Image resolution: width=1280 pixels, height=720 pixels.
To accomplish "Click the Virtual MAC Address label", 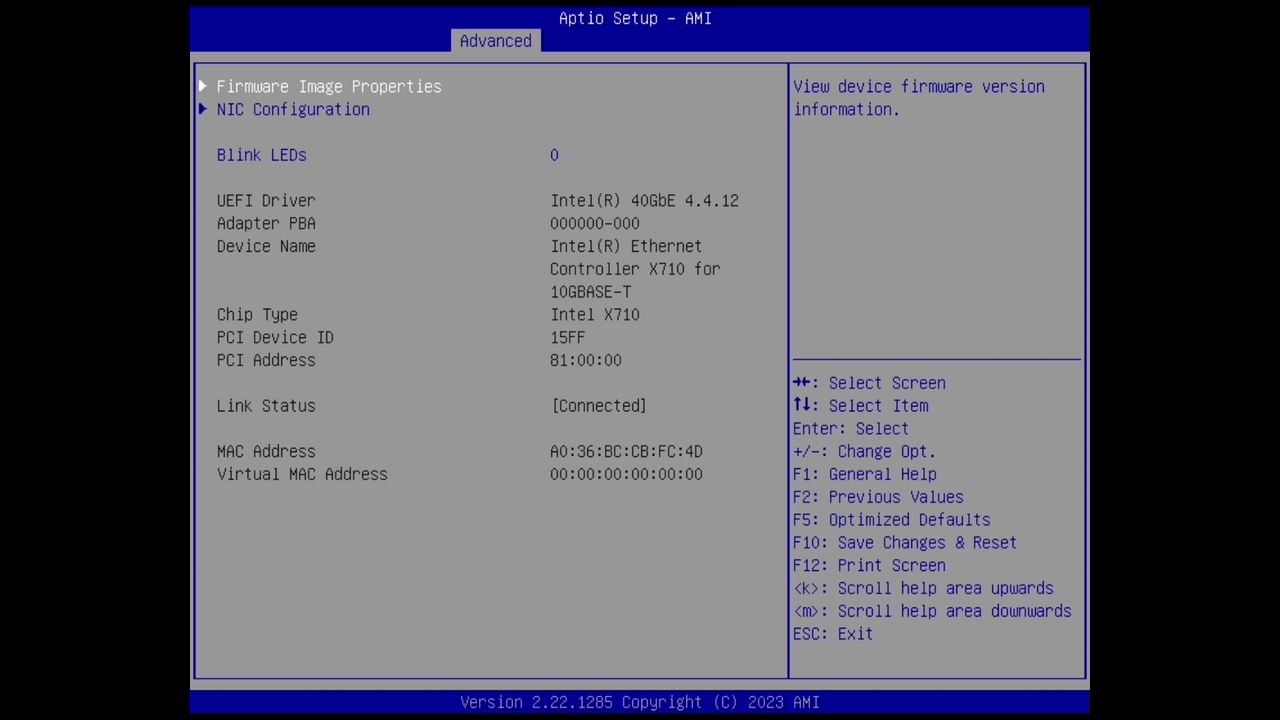I will click(x=302, y=474).
